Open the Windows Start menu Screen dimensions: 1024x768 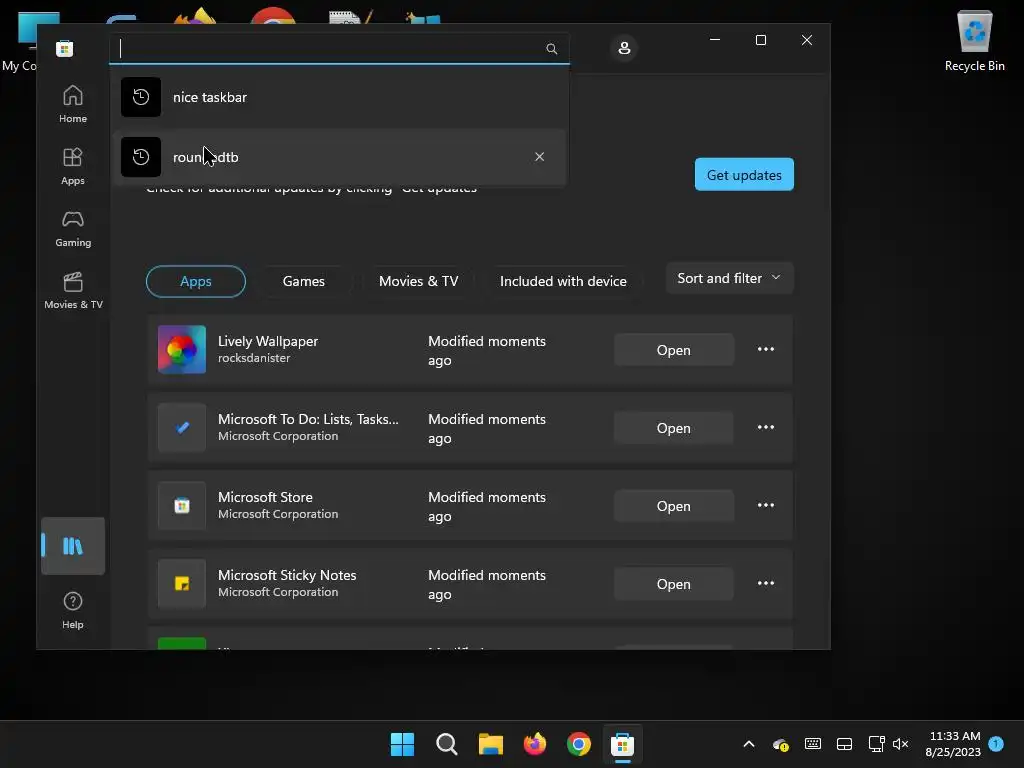click(x=402, y=744)
